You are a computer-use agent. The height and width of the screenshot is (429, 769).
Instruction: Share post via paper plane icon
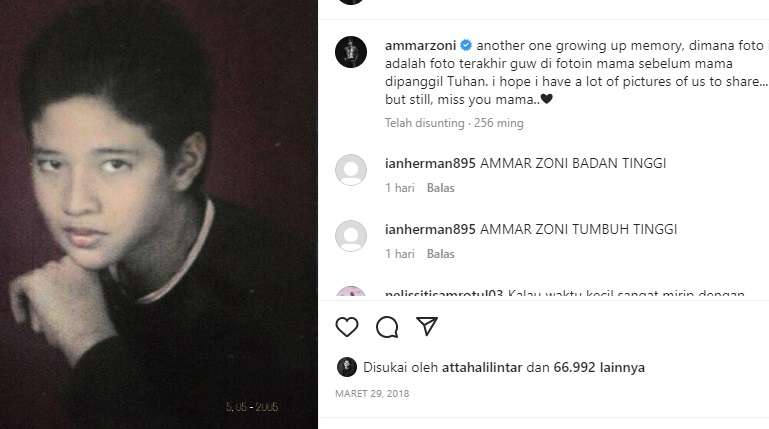click(x=427, y=327)
